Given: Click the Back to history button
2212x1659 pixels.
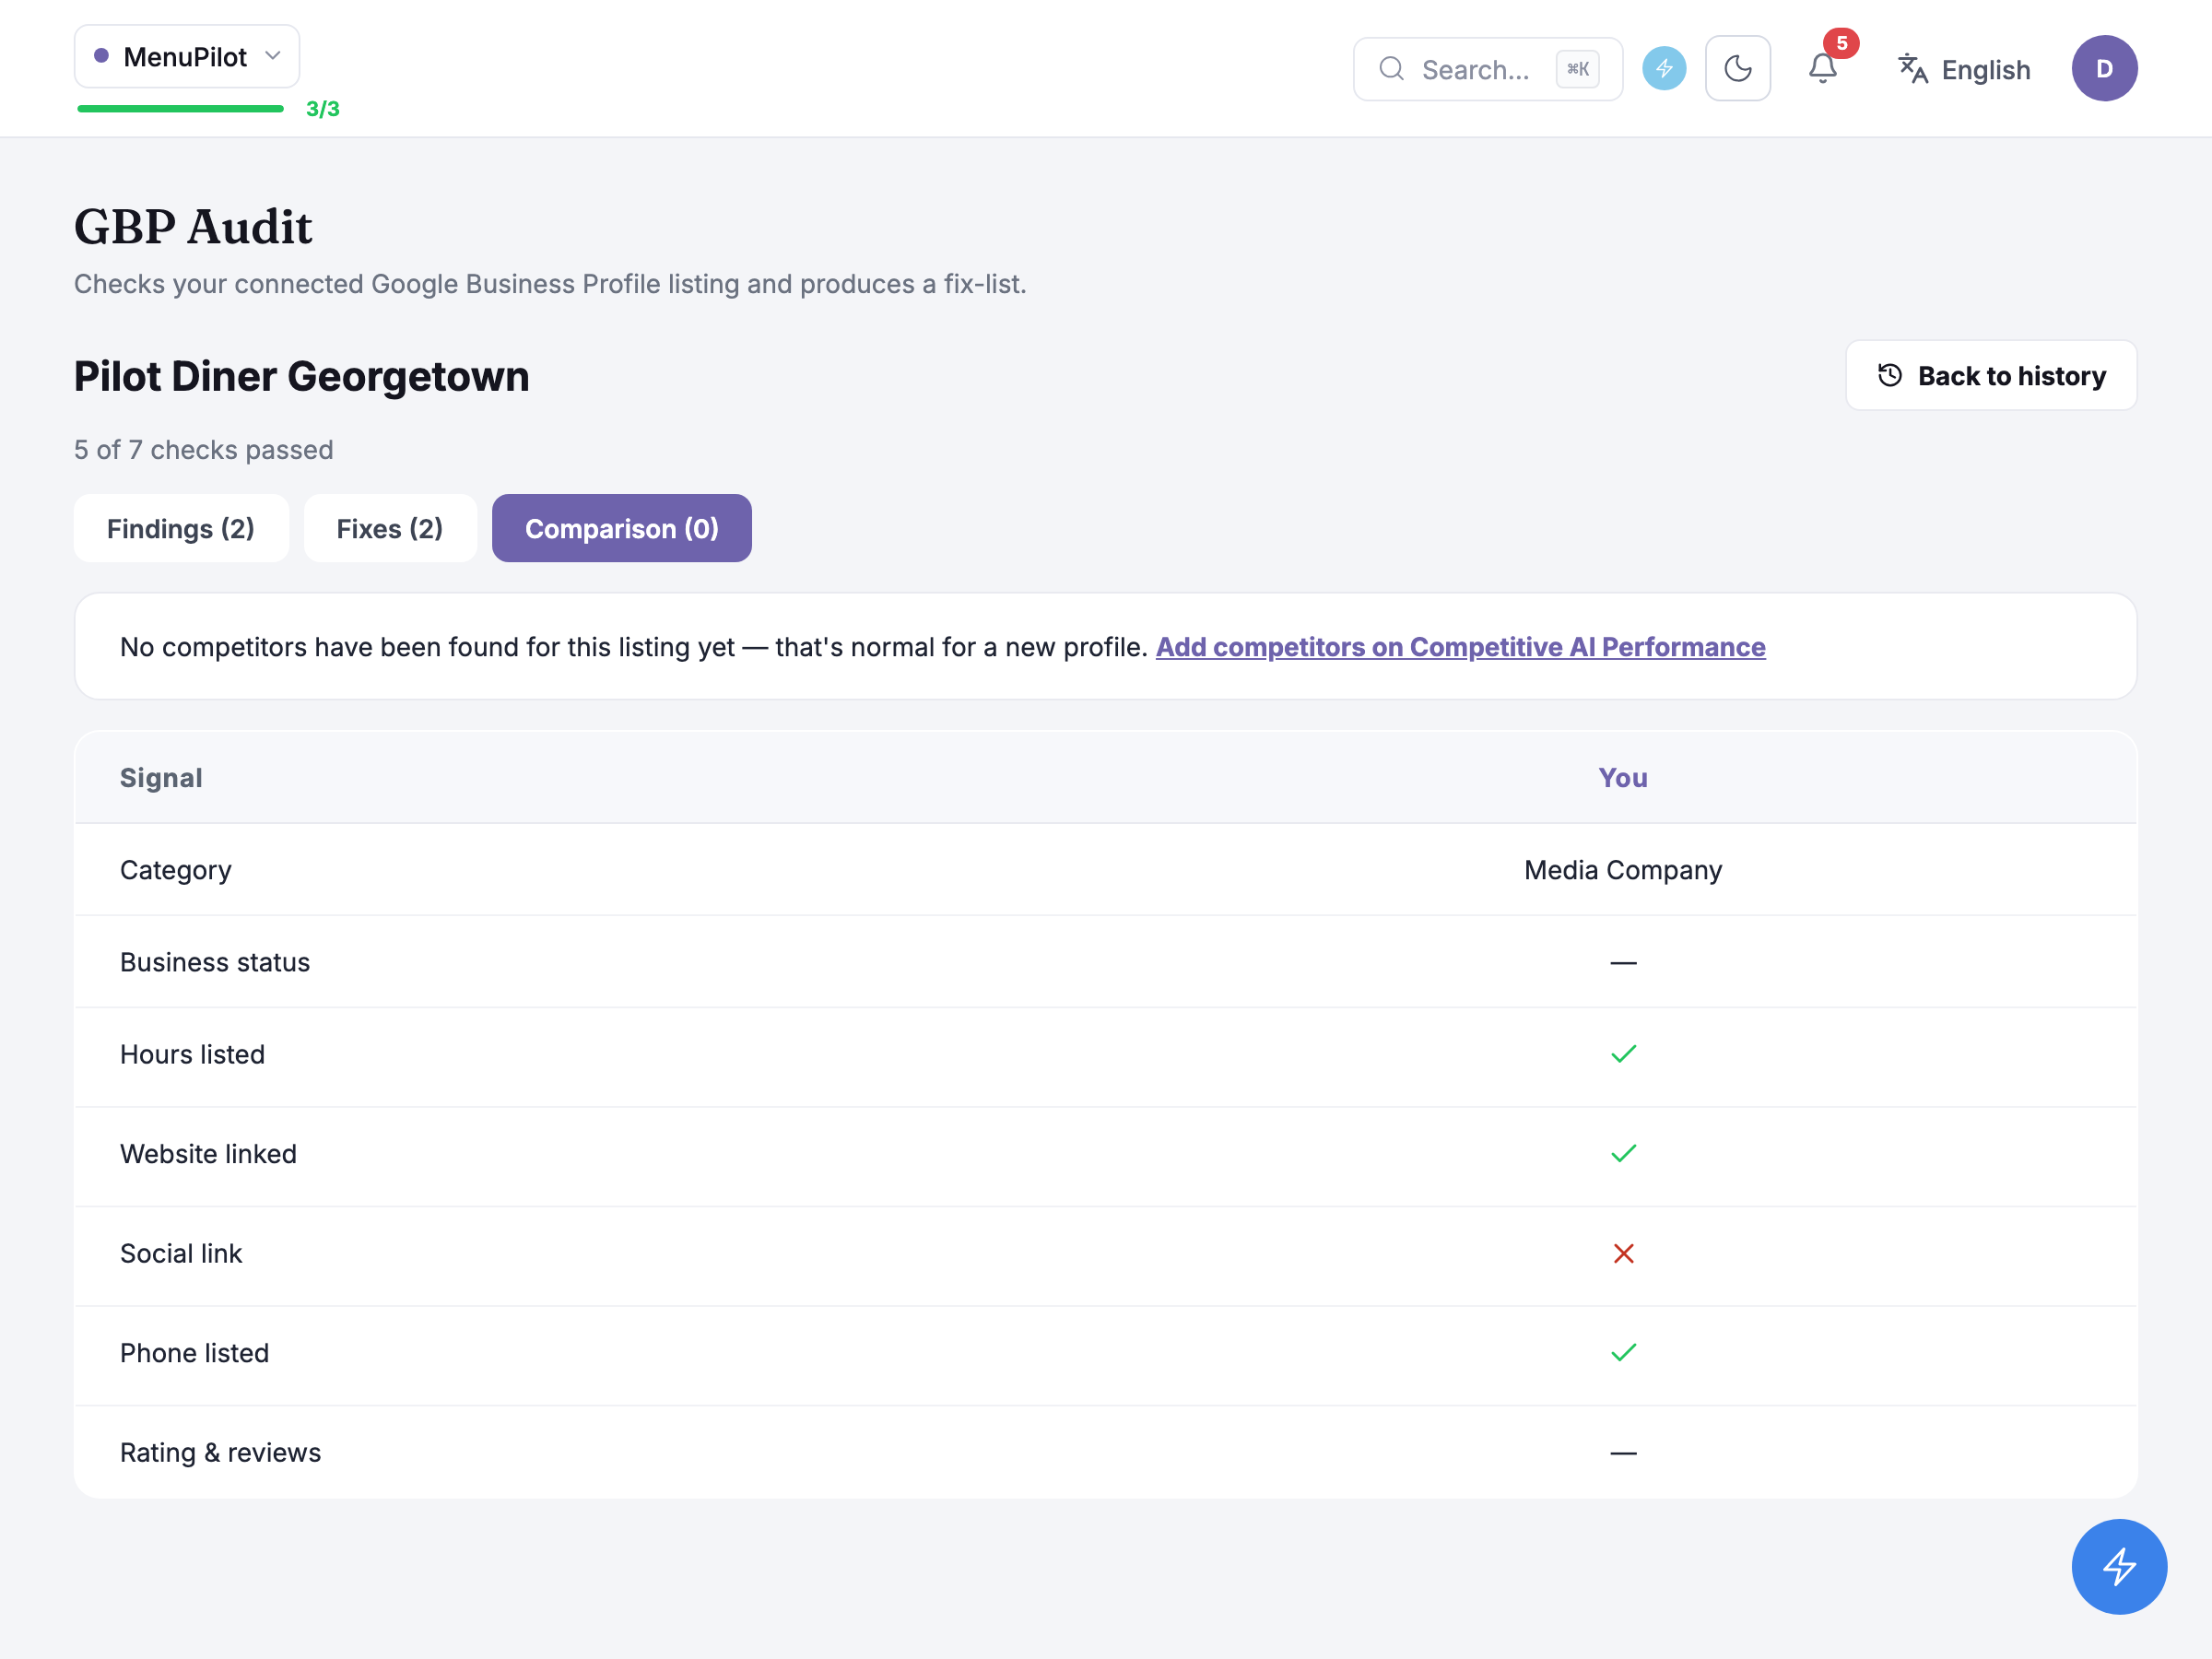Looking at the screenshot, I should (x=1990, y=375).
